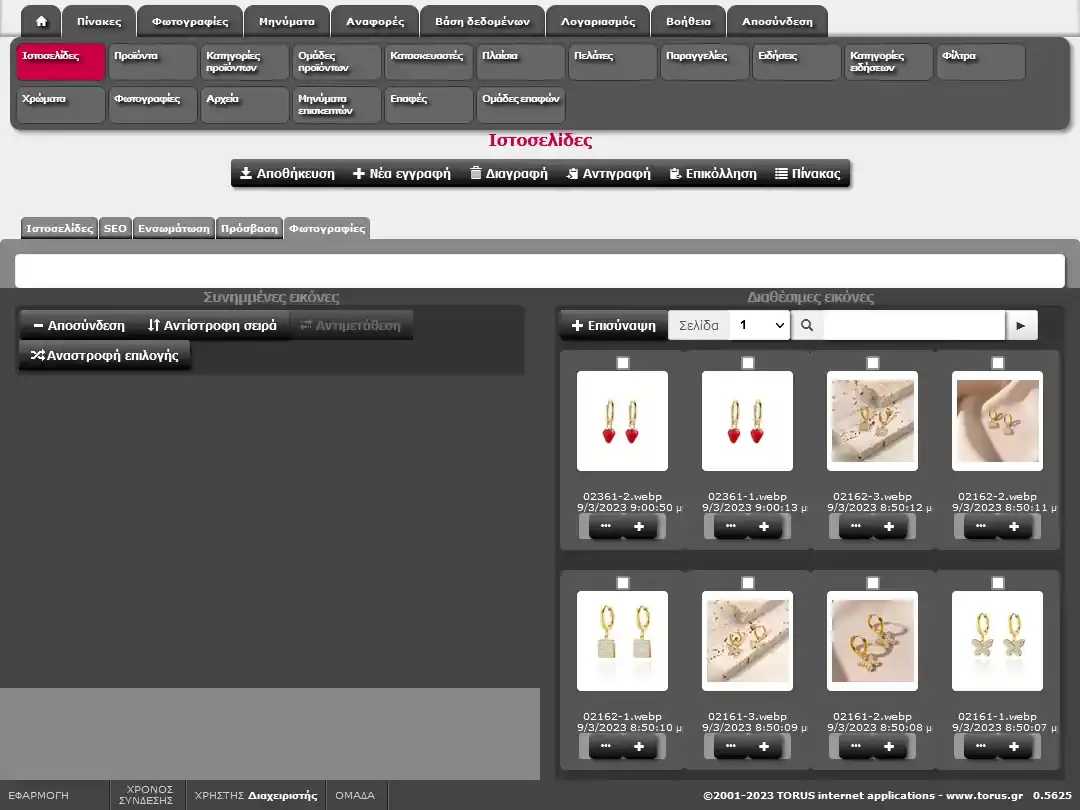
Task: Click the Αναστροφή επιλογής button
Action: pos(104,355)
